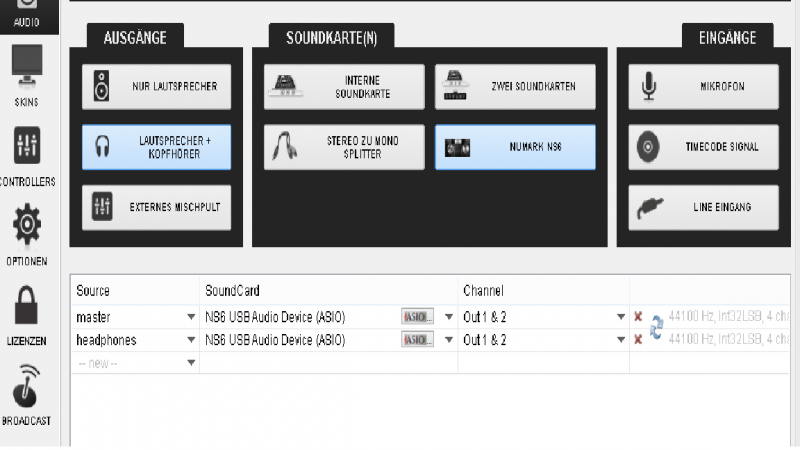
Task: Click 44100 Hz info in headphones row
Action: (x=729, y=339)
